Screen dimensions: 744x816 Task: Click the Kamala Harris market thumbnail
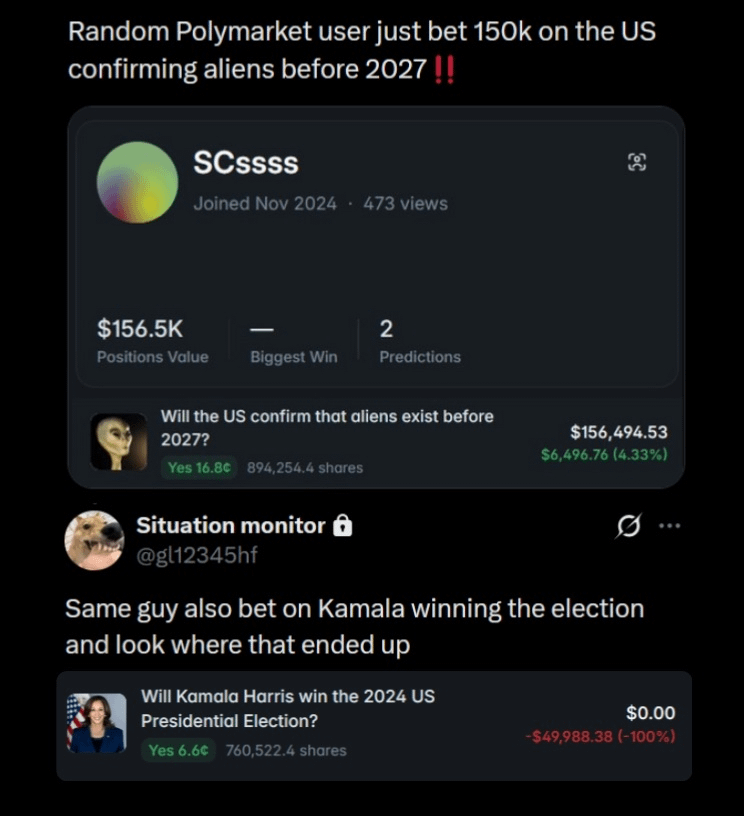coord(96,723)
